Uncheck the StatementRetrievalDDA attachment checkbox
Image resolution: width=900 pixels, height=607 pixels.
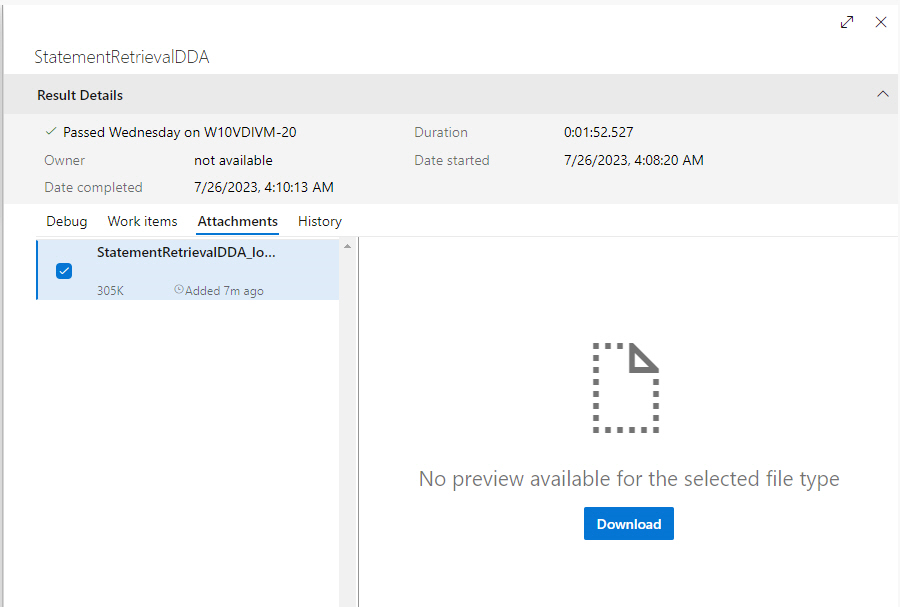coord(64,270)
